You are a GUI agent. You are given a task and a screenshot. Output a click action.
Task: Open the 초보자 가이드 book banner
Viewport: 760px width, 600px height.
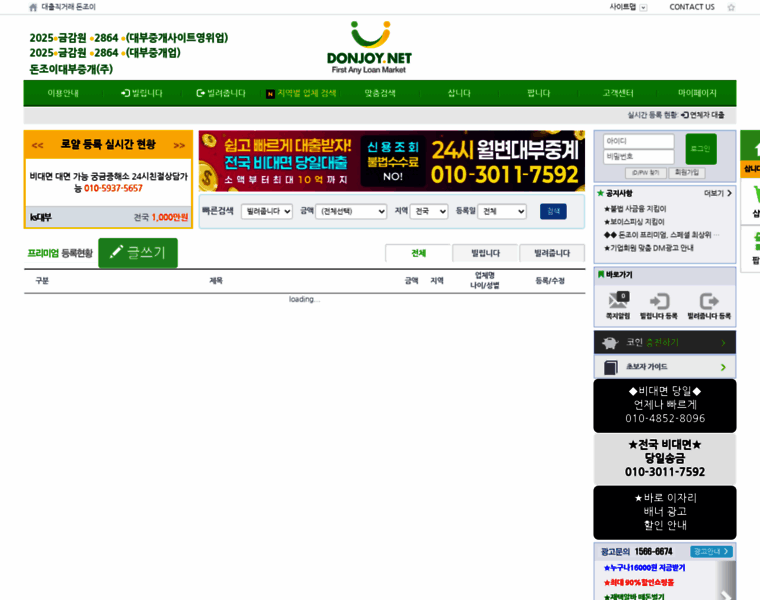[x=665, y=367]
